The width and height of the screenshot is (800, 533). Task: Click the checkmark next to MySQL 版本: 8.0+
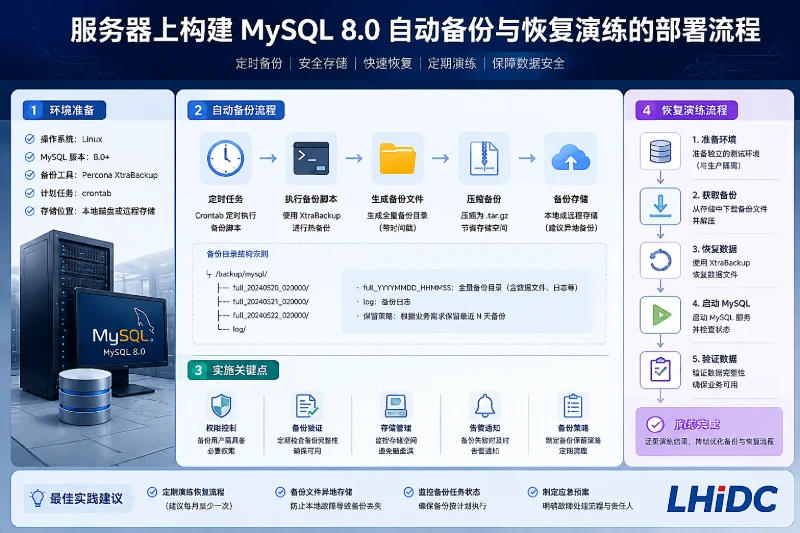click(x=30, y=157)
